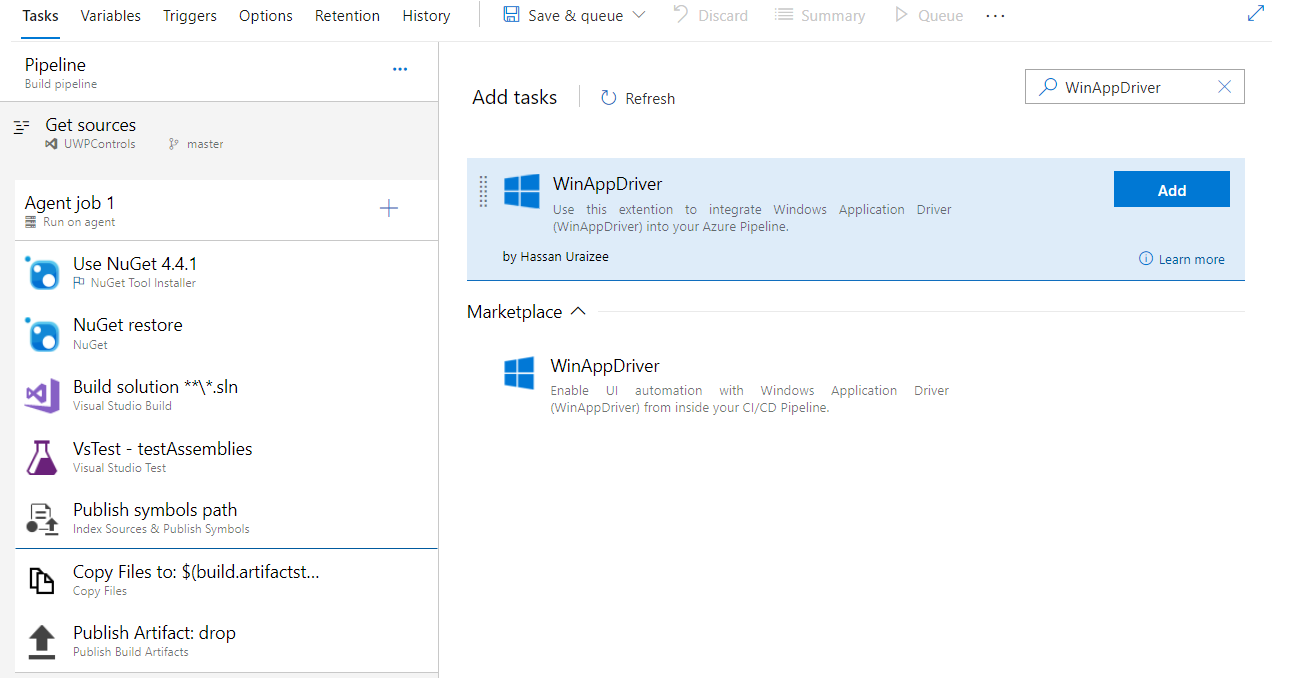Click the 'by Hassan Uraizee' author text
The height and width of the screenshot is (678, 1290).
click(556, 257)
